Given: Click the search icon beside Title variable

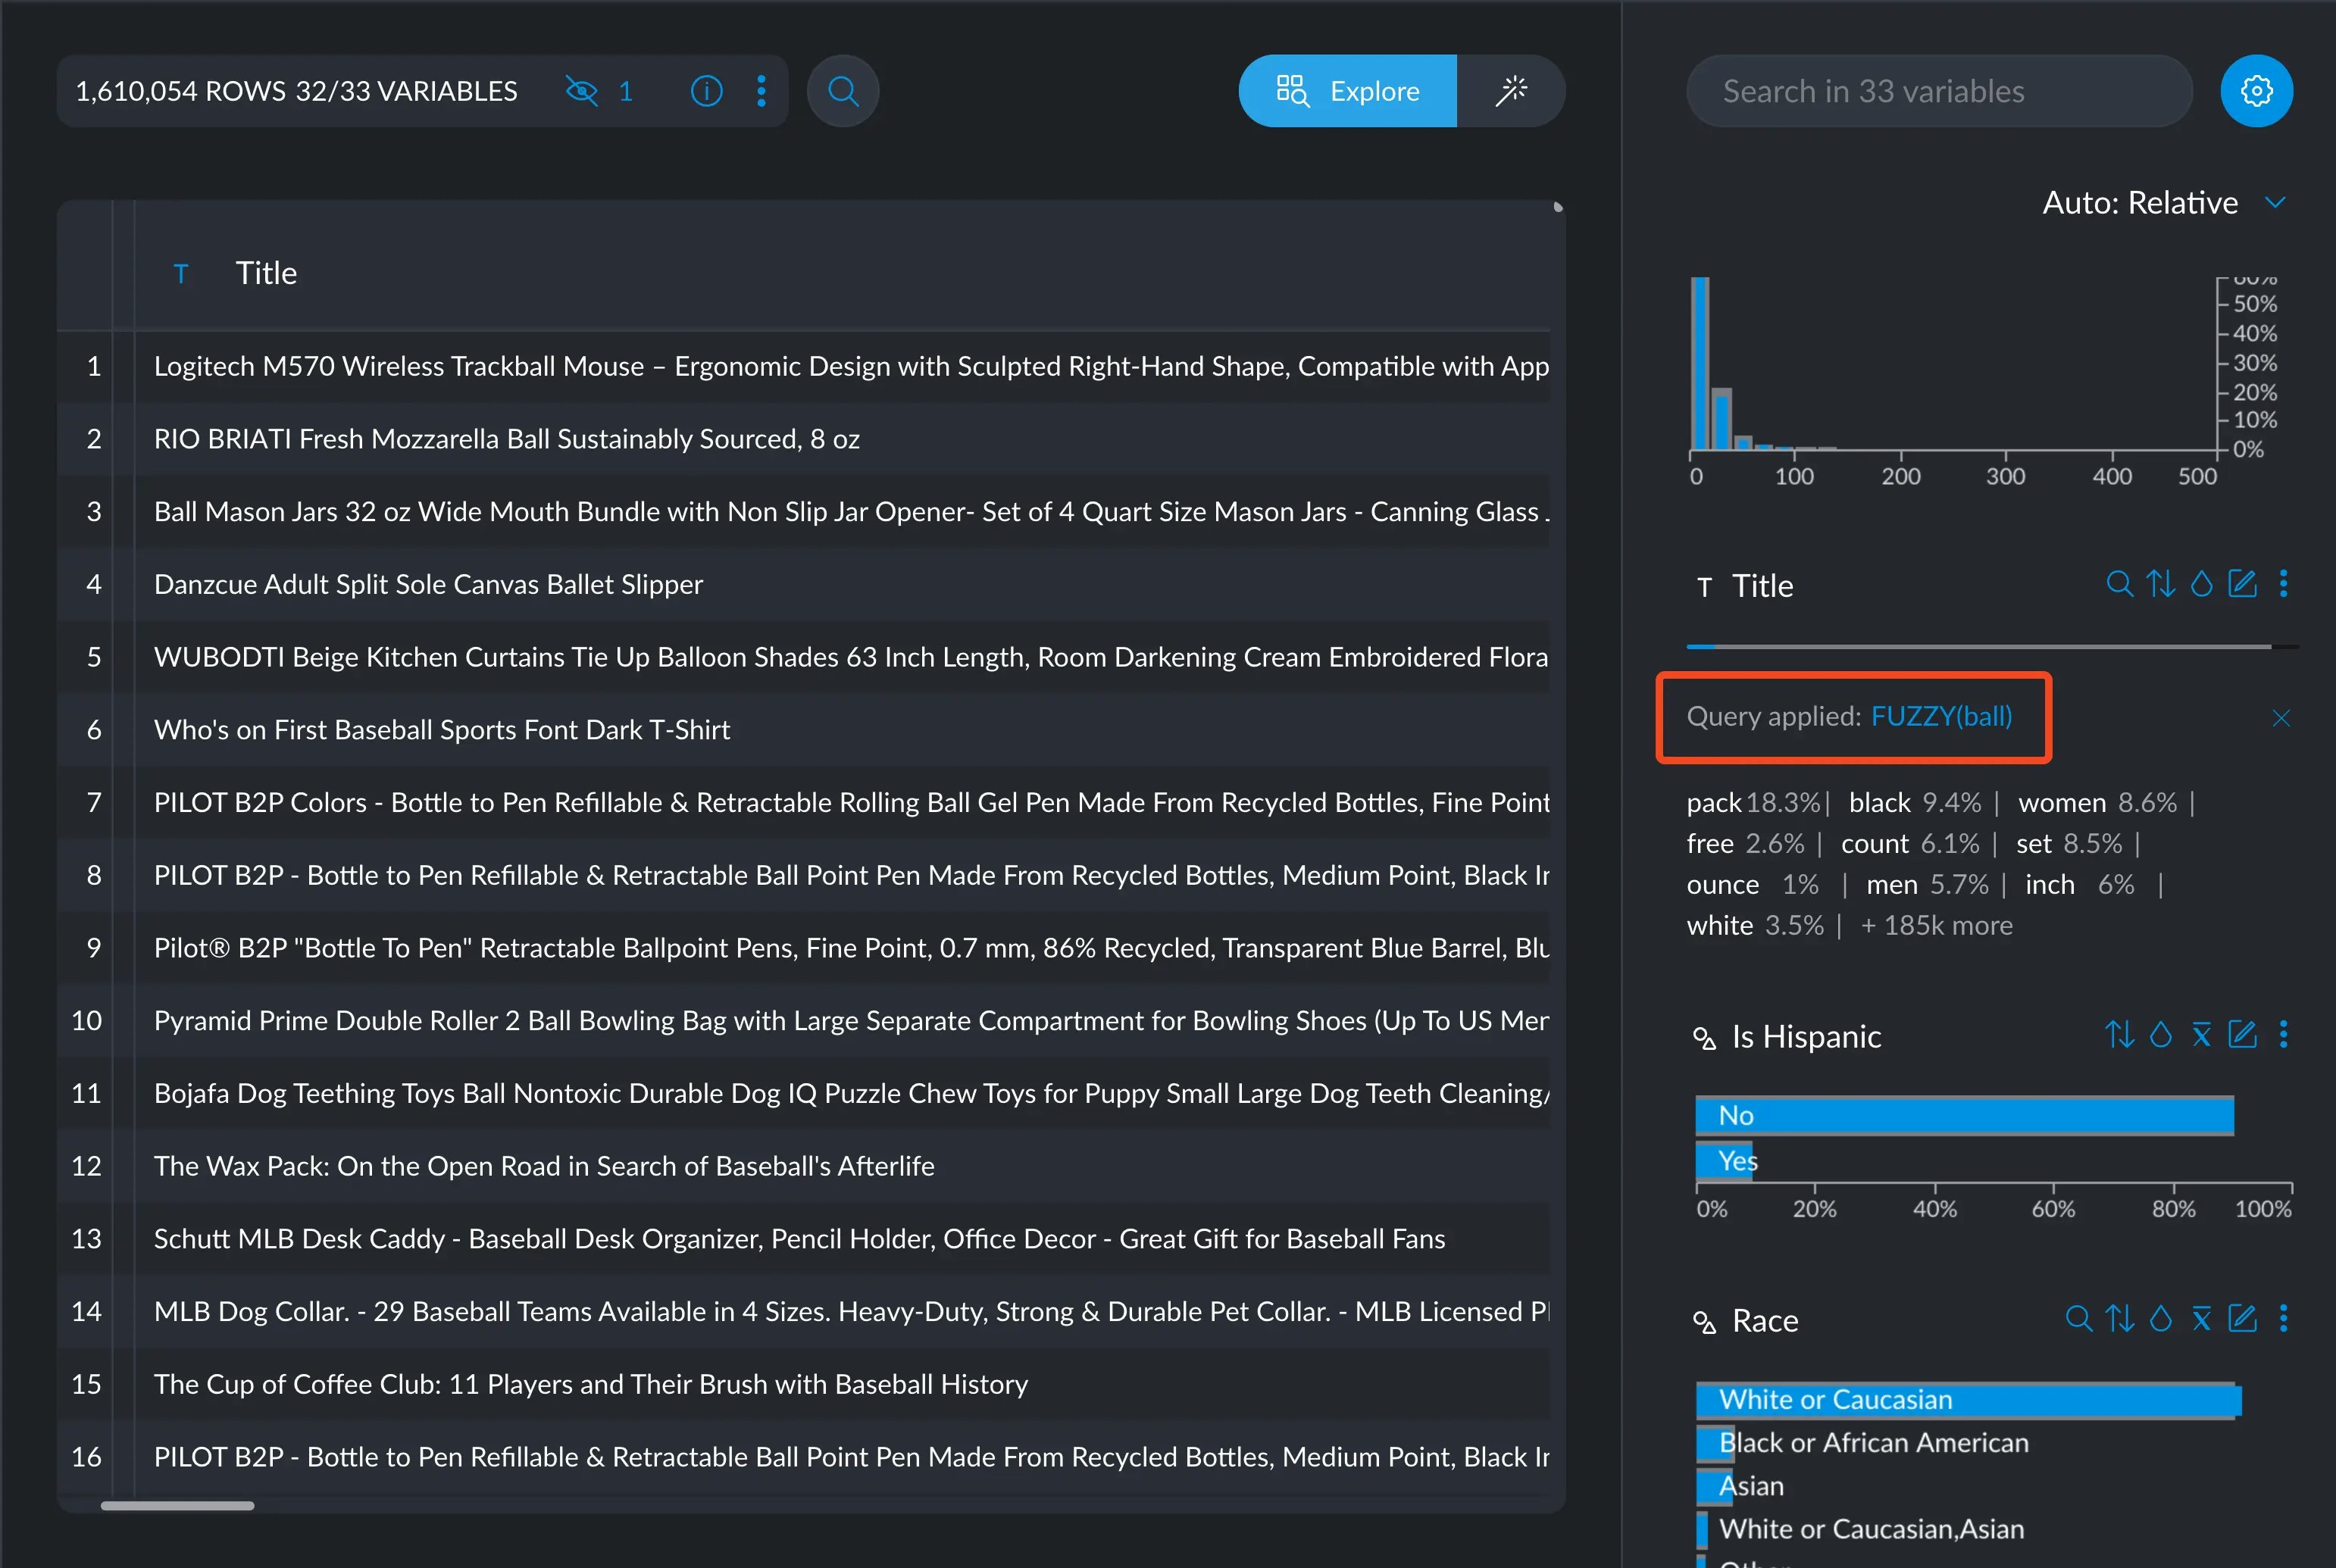Looking at the screenshot, I should point(2118,584).
